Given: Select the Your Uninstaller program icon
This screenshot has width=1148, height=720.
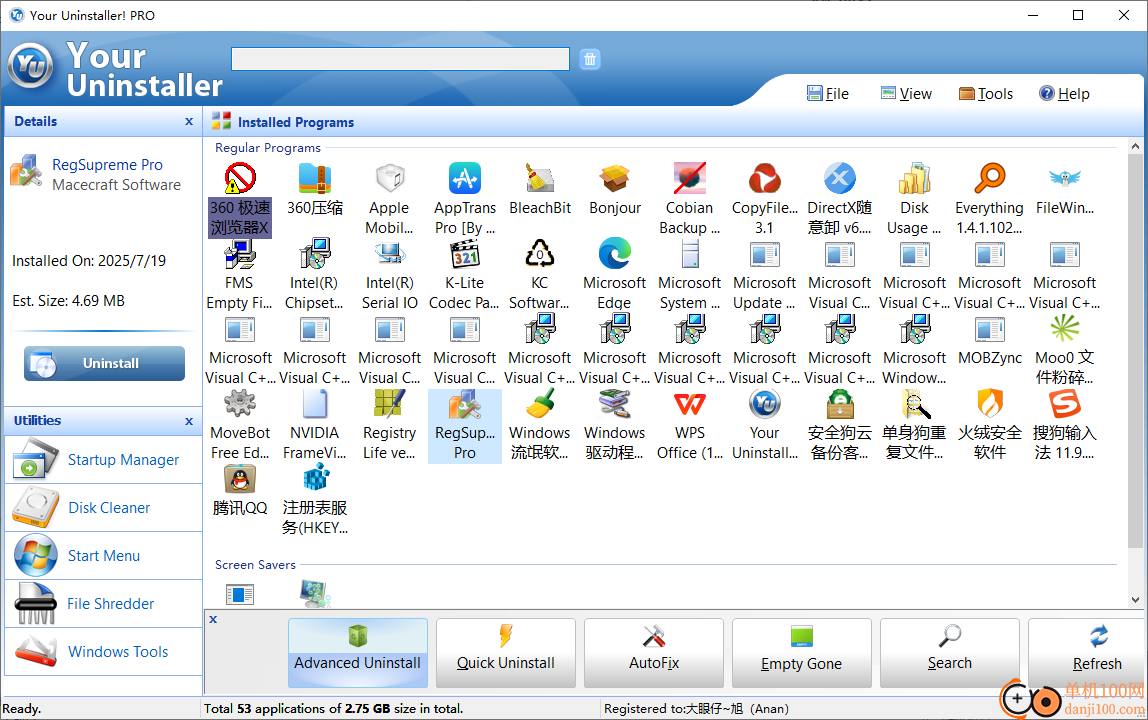Looking at the screenshot, I should pos(764,404).
